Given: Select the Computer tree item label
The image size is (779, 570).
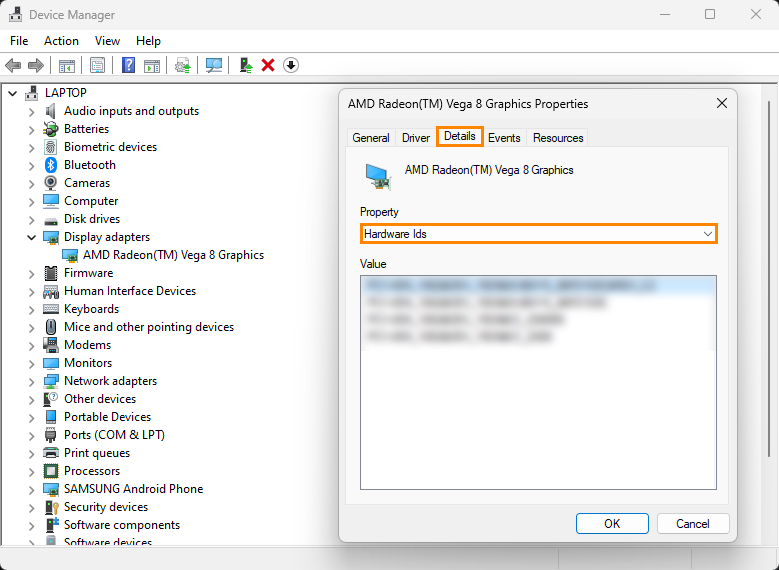Looking at the screenshot, I should 91,201.
